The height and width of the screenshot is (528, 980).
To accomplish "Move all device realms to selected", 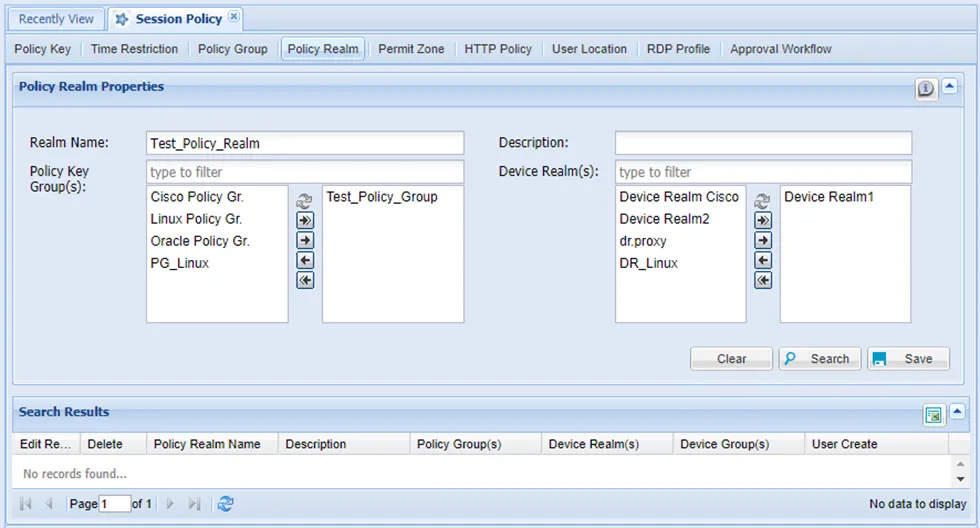I will coord(763,220).
